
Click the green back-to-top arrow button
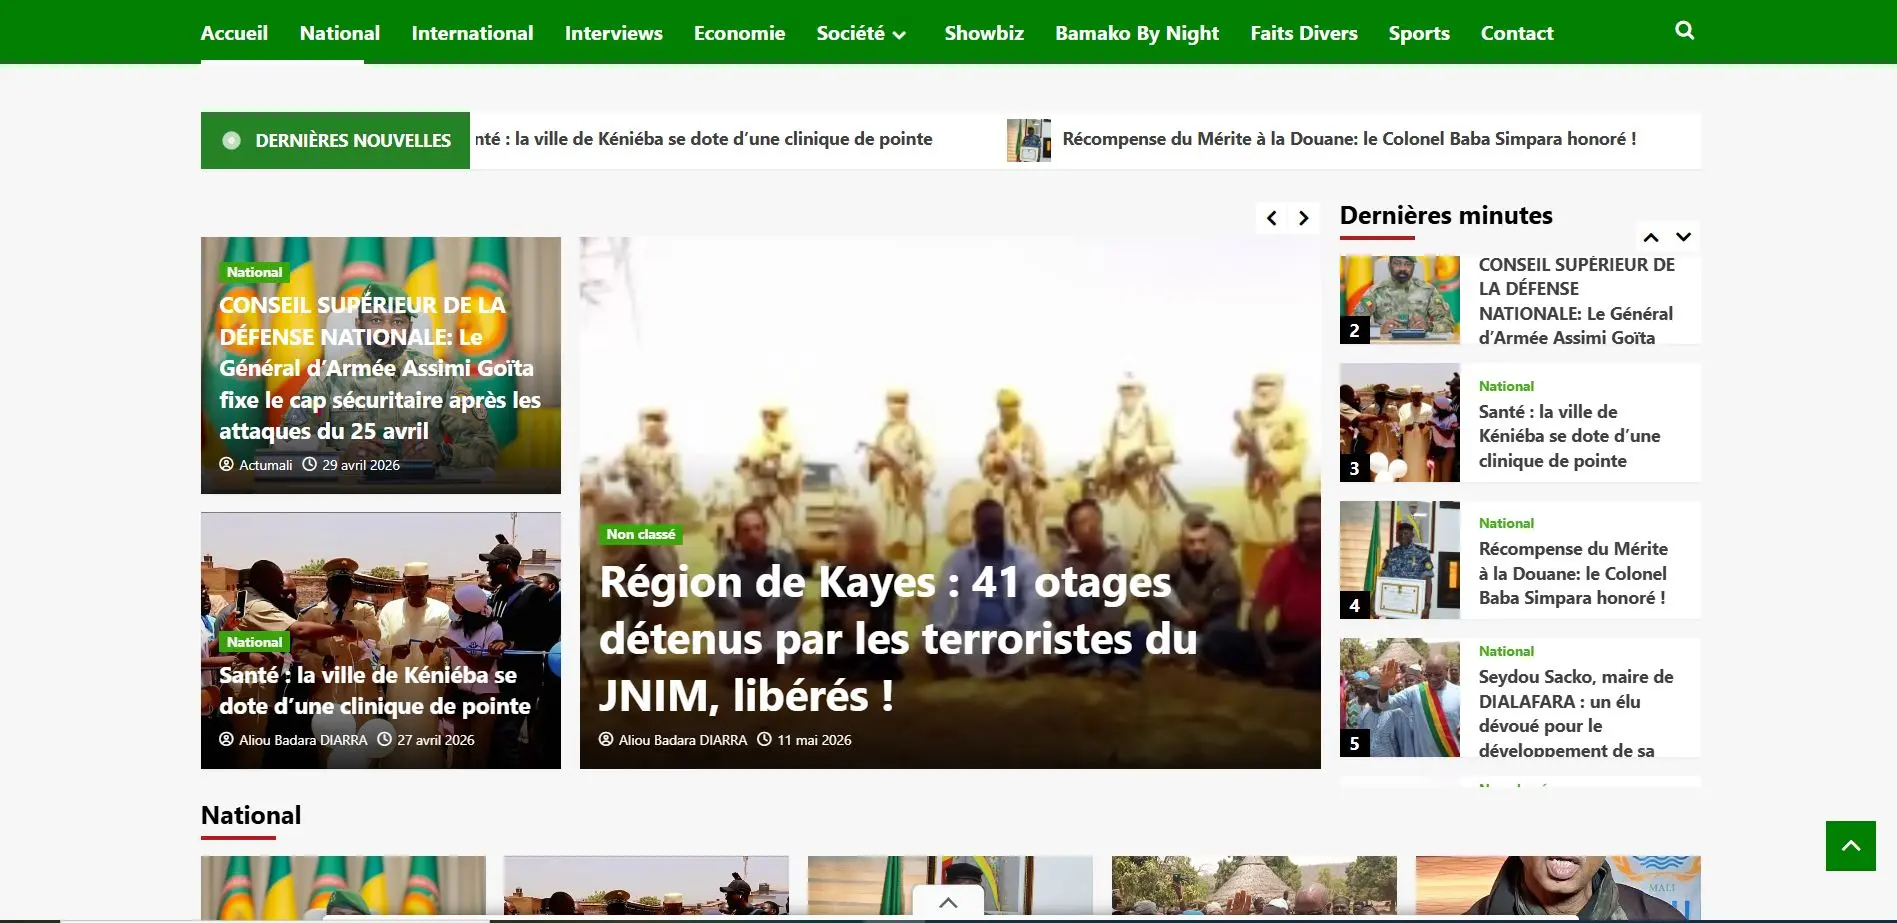[1850, 846]
